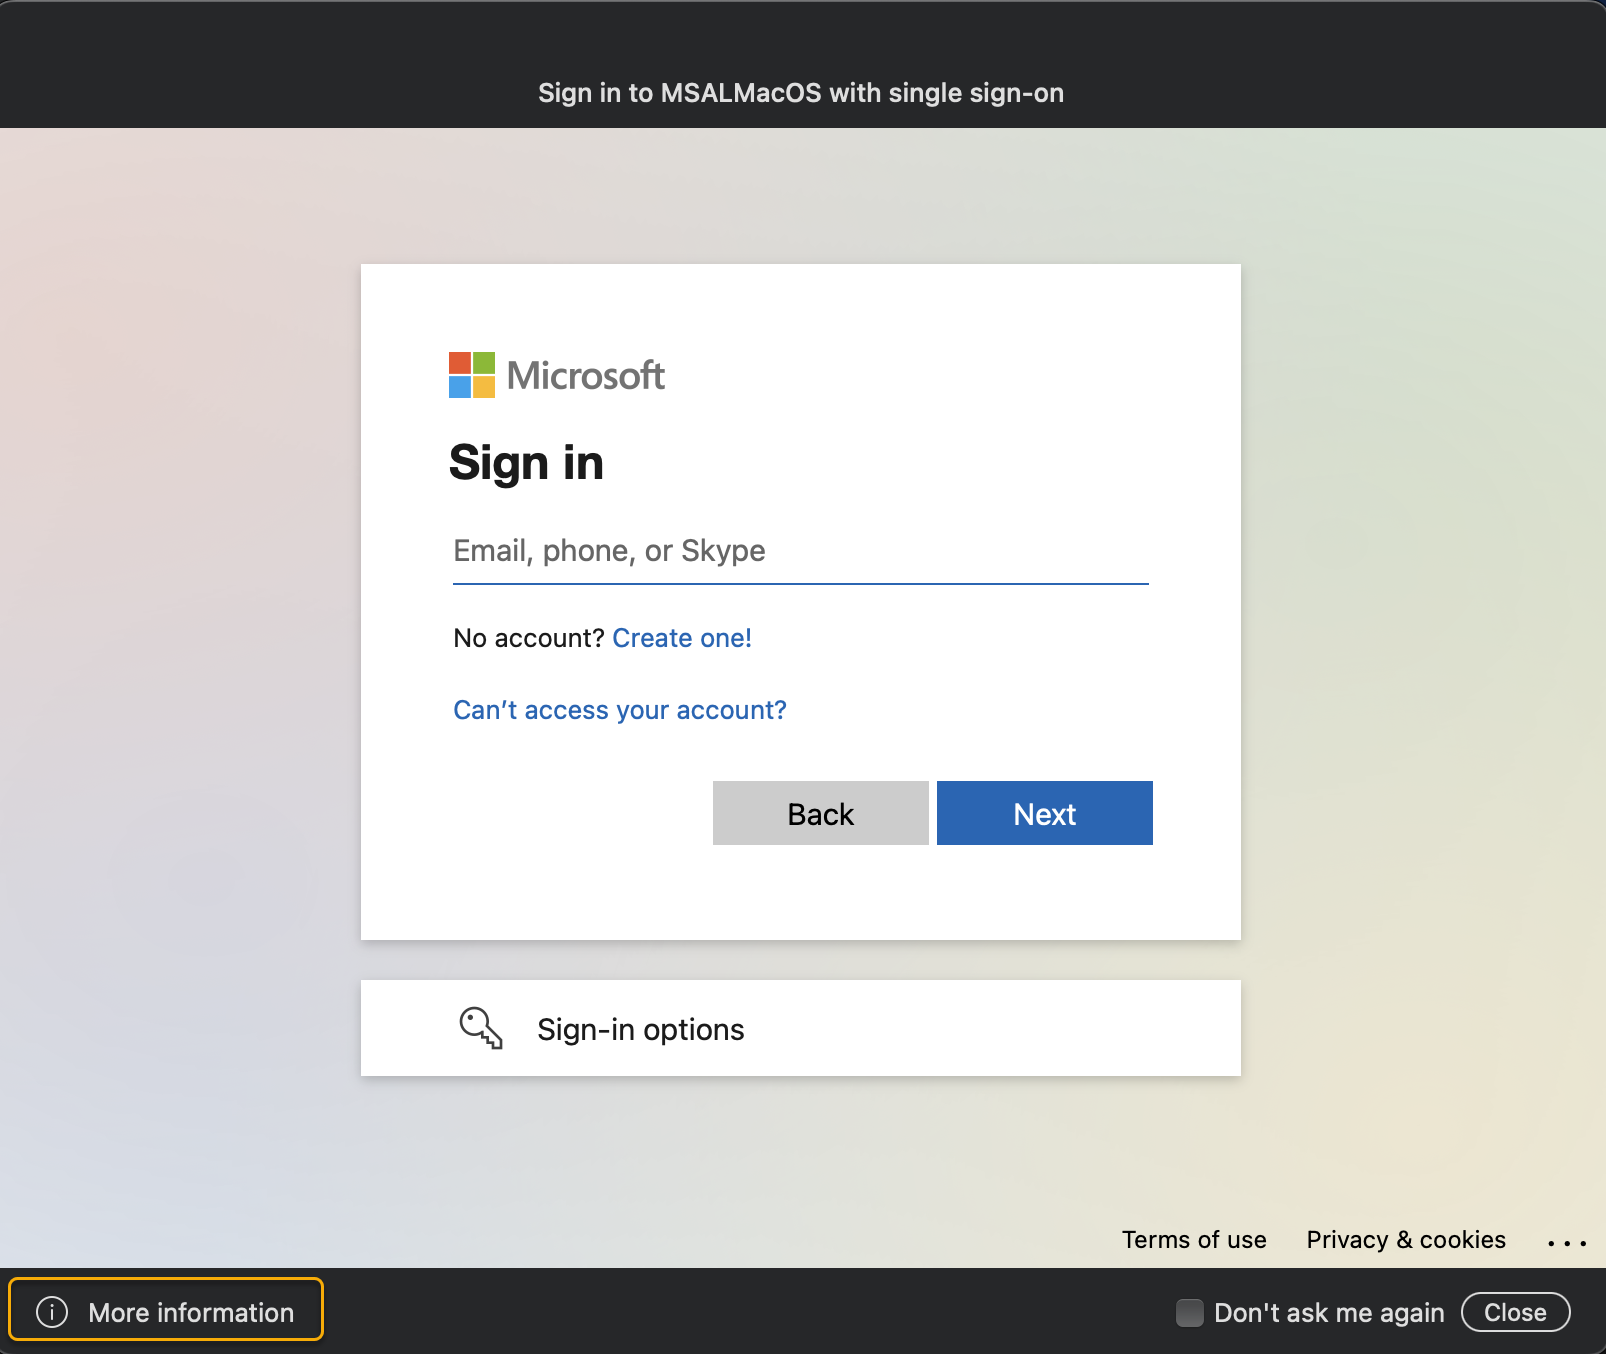1606x1354 pixels.
Task: Click Close to dismiss the sign-in prompt
Action: 1516,1312
